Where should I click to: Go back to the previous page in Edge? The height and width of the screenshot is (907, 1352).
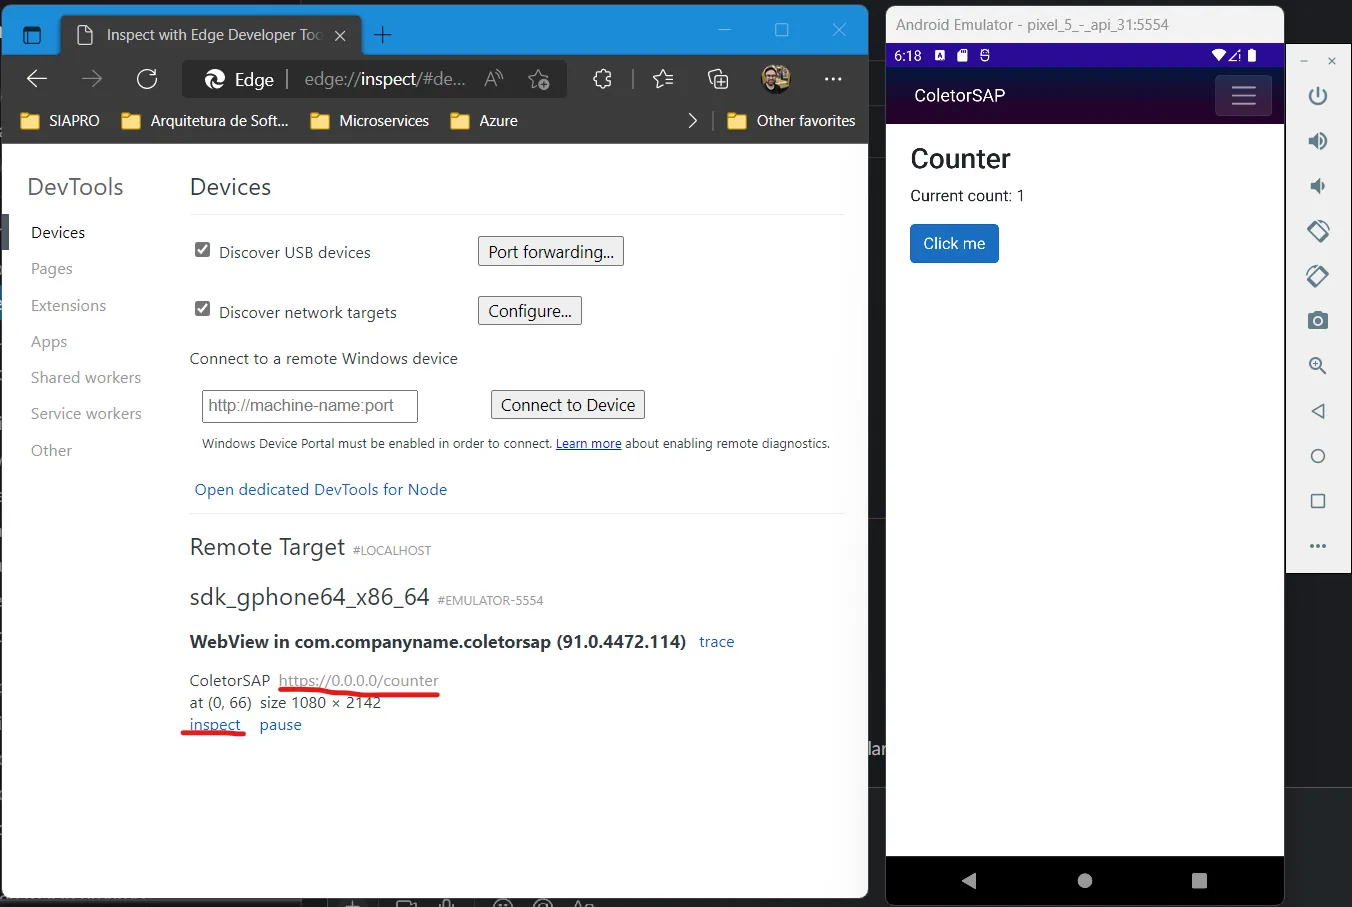37,79
